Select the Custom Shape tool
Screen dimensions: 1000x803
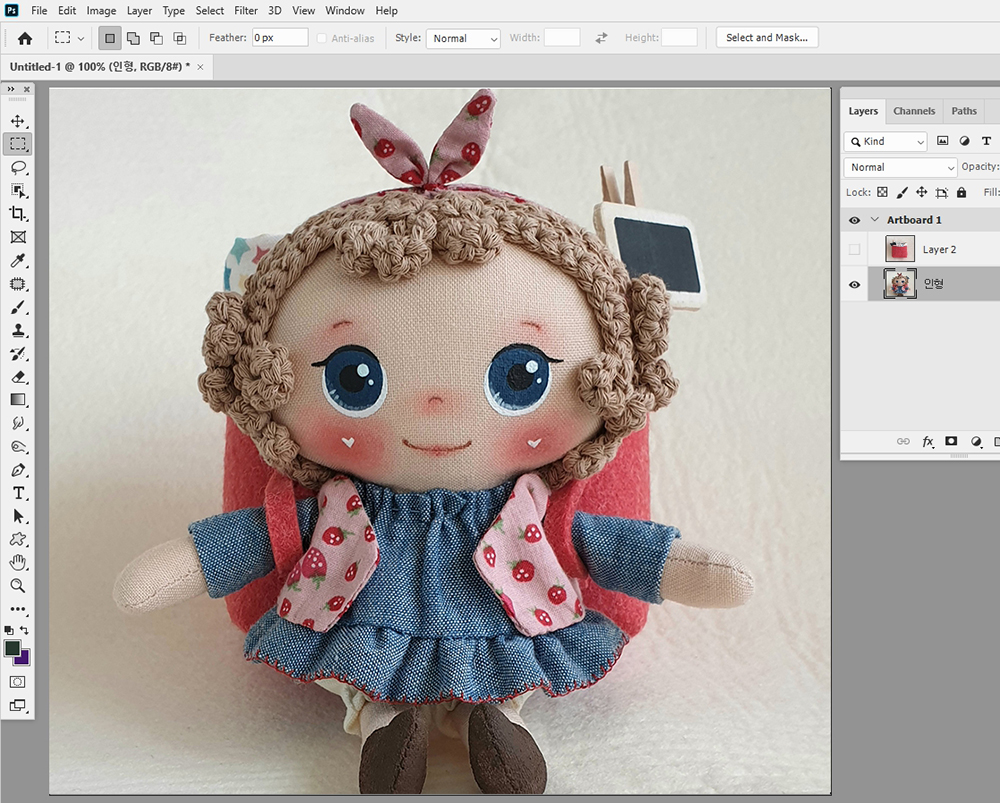pyautogui.click(x=18, y=540)
